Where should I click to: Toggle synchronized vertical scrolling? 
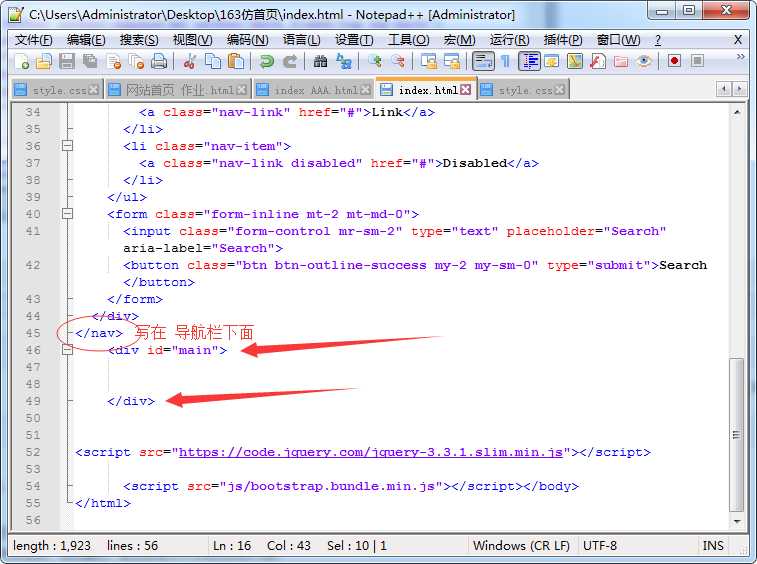click(428, 62)
